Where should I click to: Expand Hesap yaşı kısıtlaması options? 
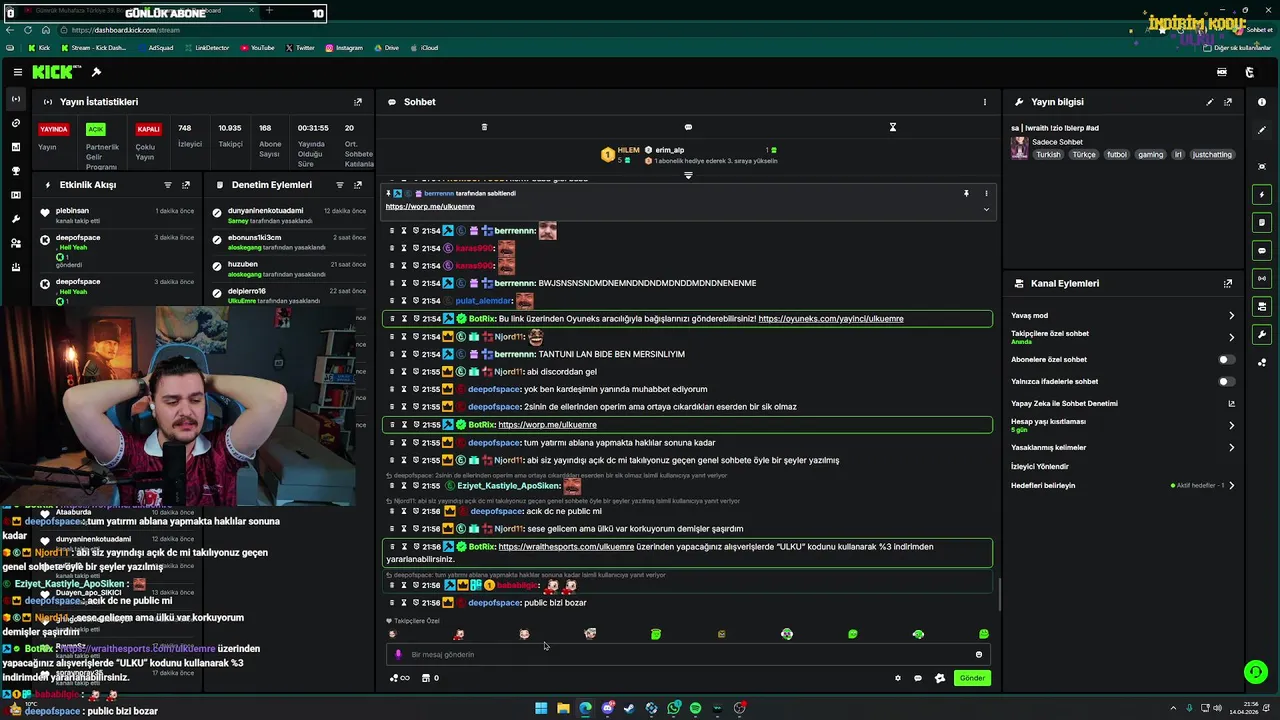1232,425
